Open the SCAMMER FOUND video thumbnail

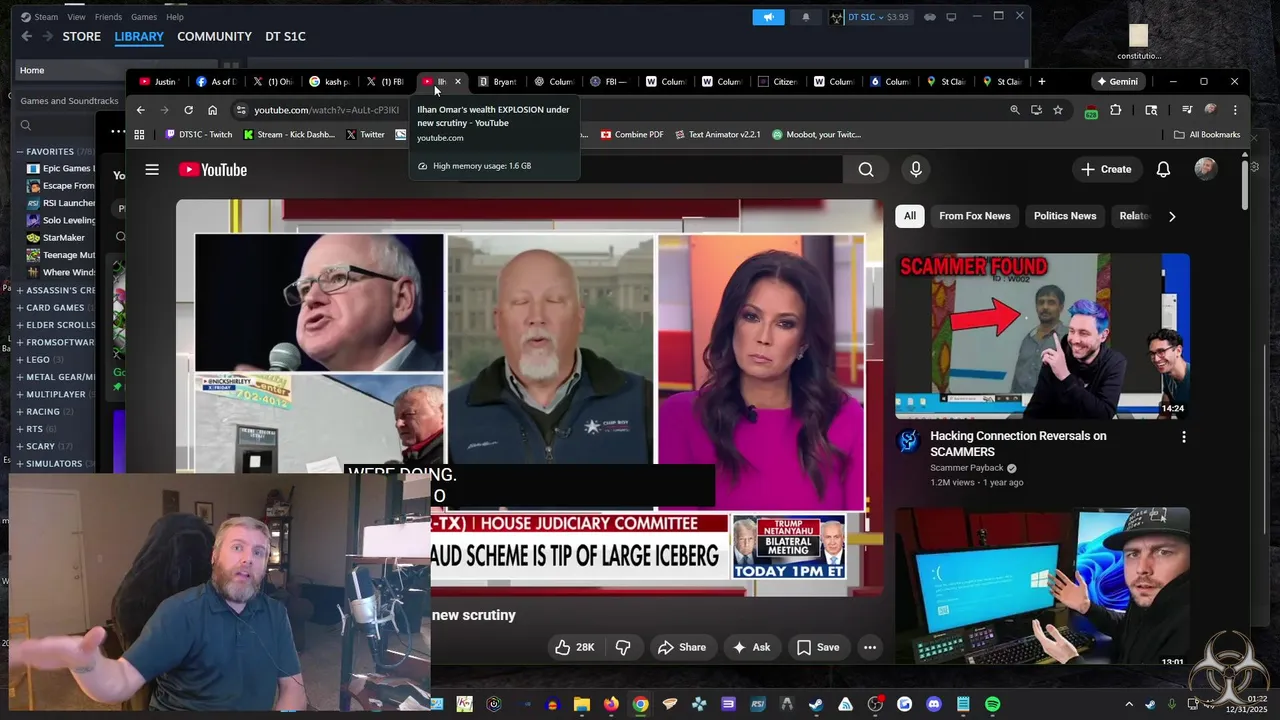pos(1042,336)
